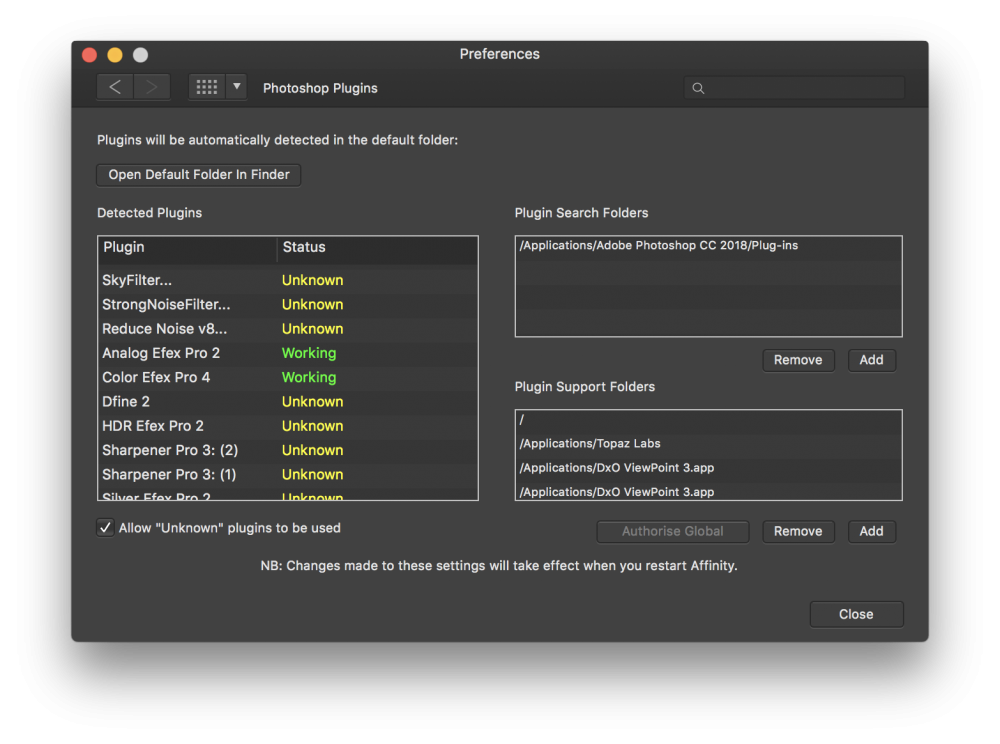Select the SkyFilter... plugin row
This screenshot has height=744, width=1000.
pos(288,281)
